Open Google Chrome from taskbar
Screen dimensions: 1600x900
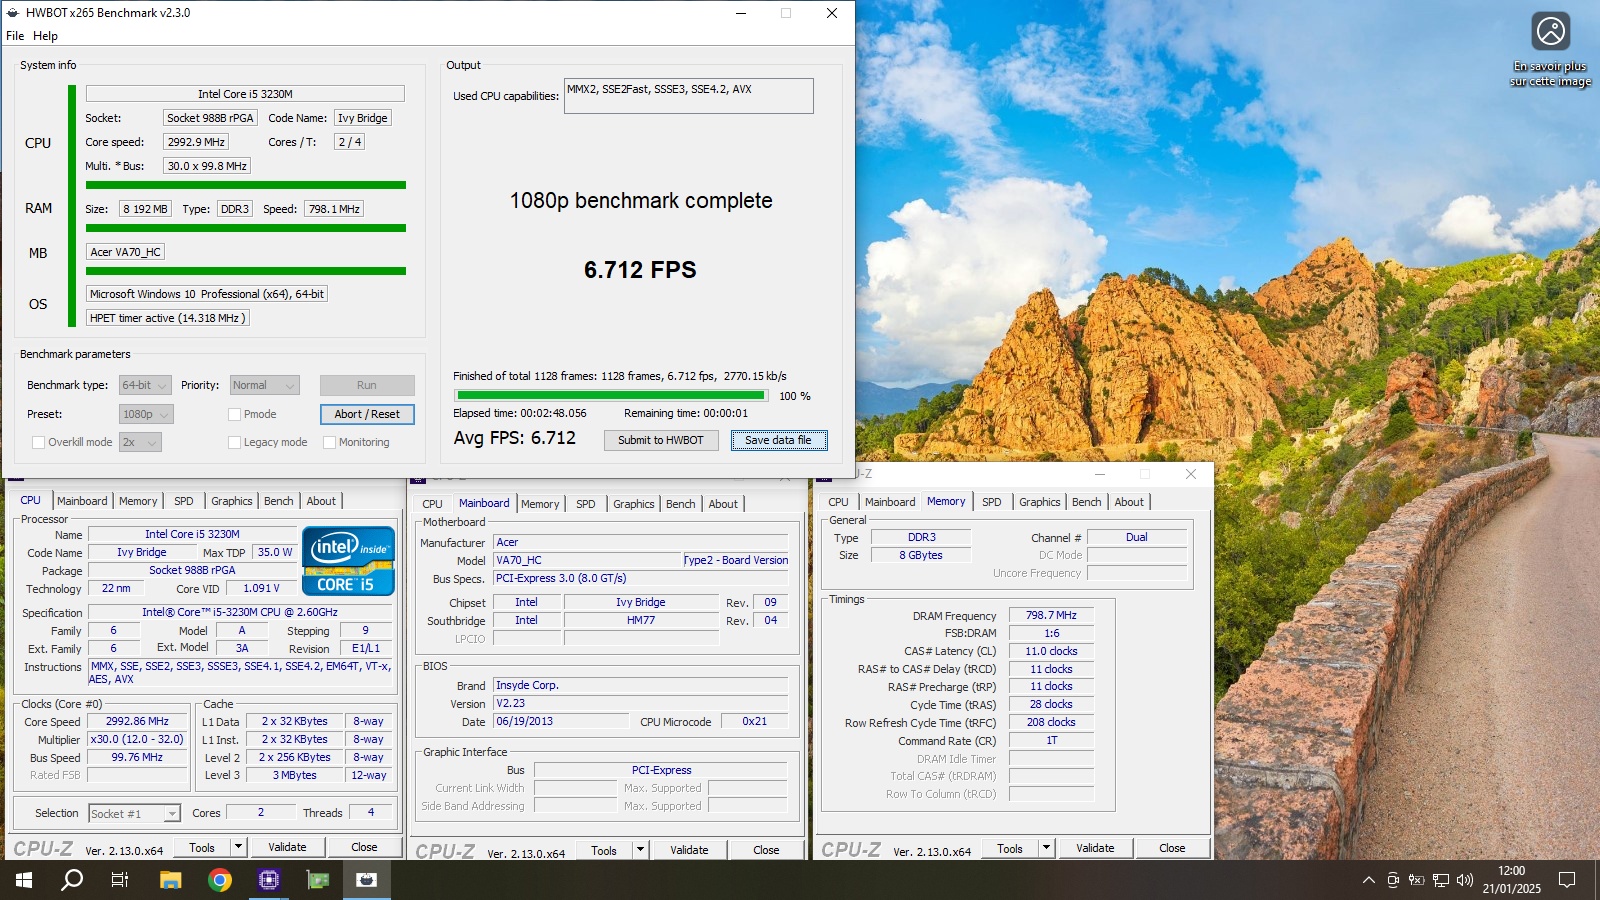pos(220,880)
